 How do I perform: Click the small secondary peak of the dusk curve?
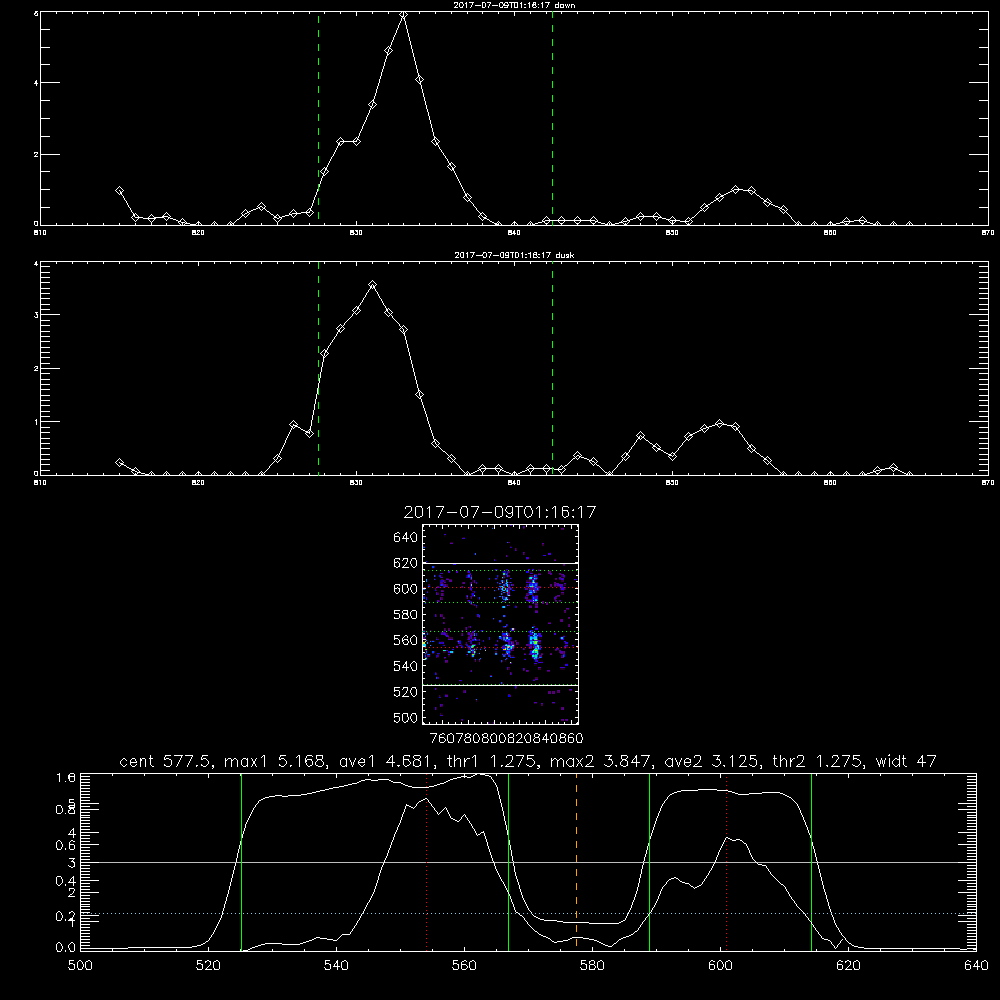click(720, 423)
